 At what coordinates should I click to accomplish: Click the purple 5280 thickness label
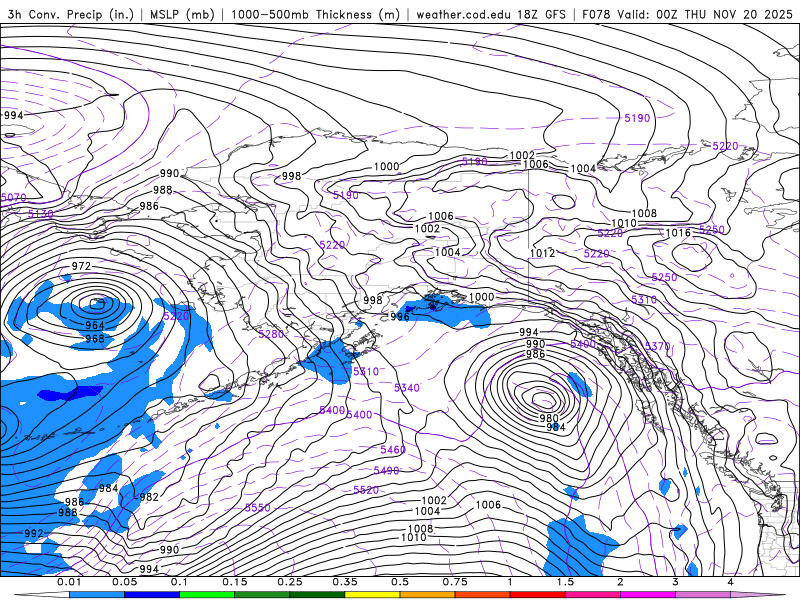271,334
